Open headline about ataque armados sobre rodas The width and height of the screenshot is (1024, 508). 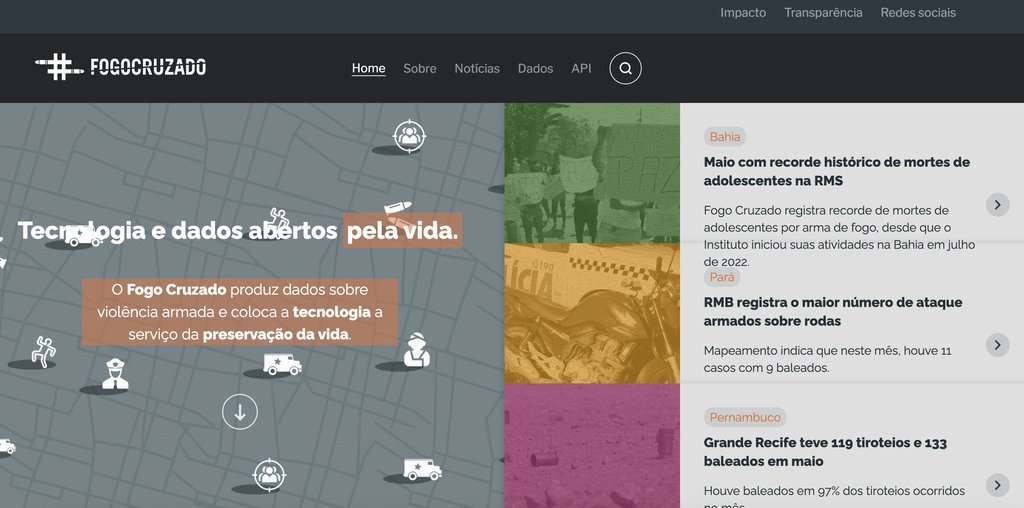click(833, 311)
